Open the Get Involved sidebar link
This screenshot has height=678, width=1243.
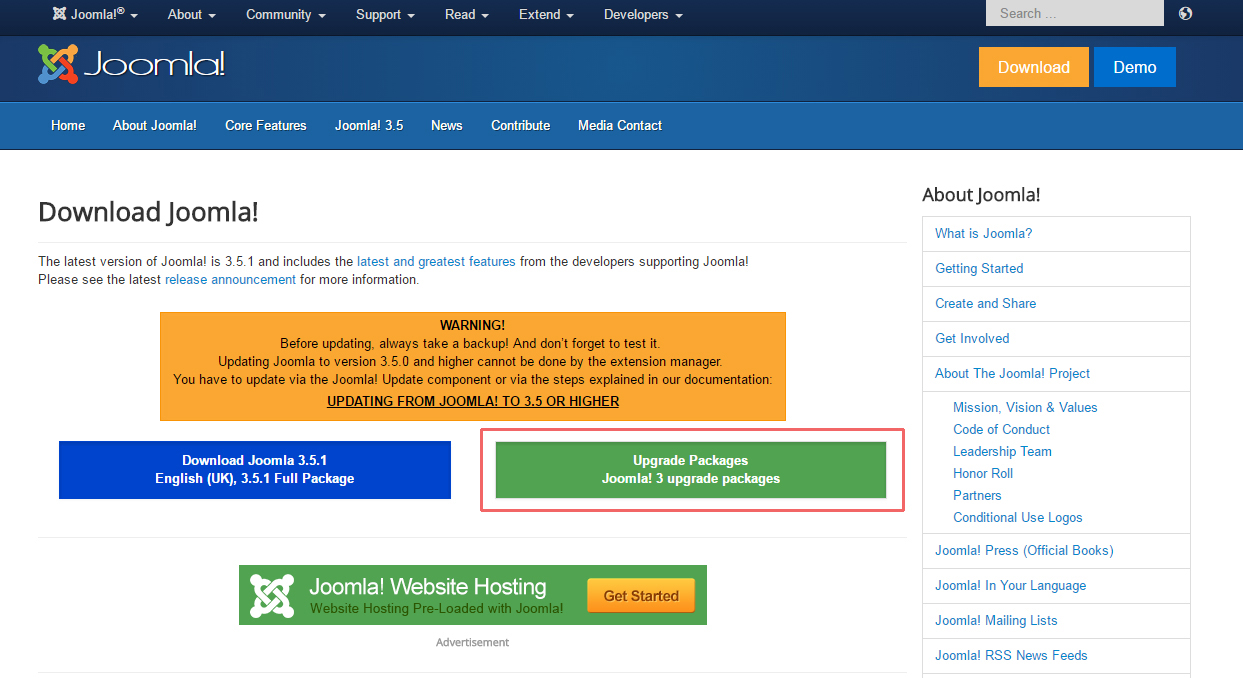[972, 338]
